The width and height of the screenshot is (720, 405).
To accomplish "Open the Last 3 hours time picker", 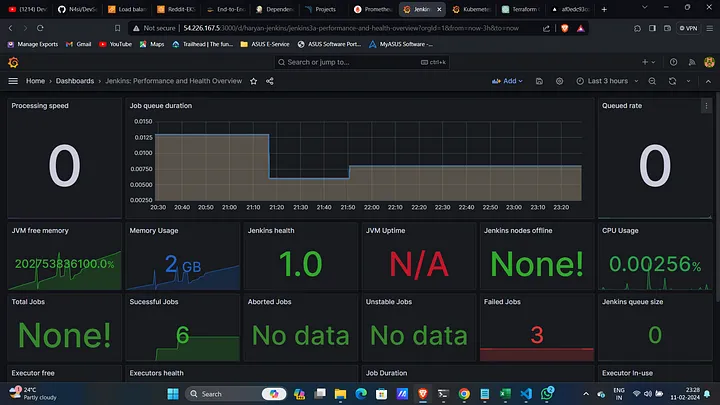I will (x=607, y=81).
